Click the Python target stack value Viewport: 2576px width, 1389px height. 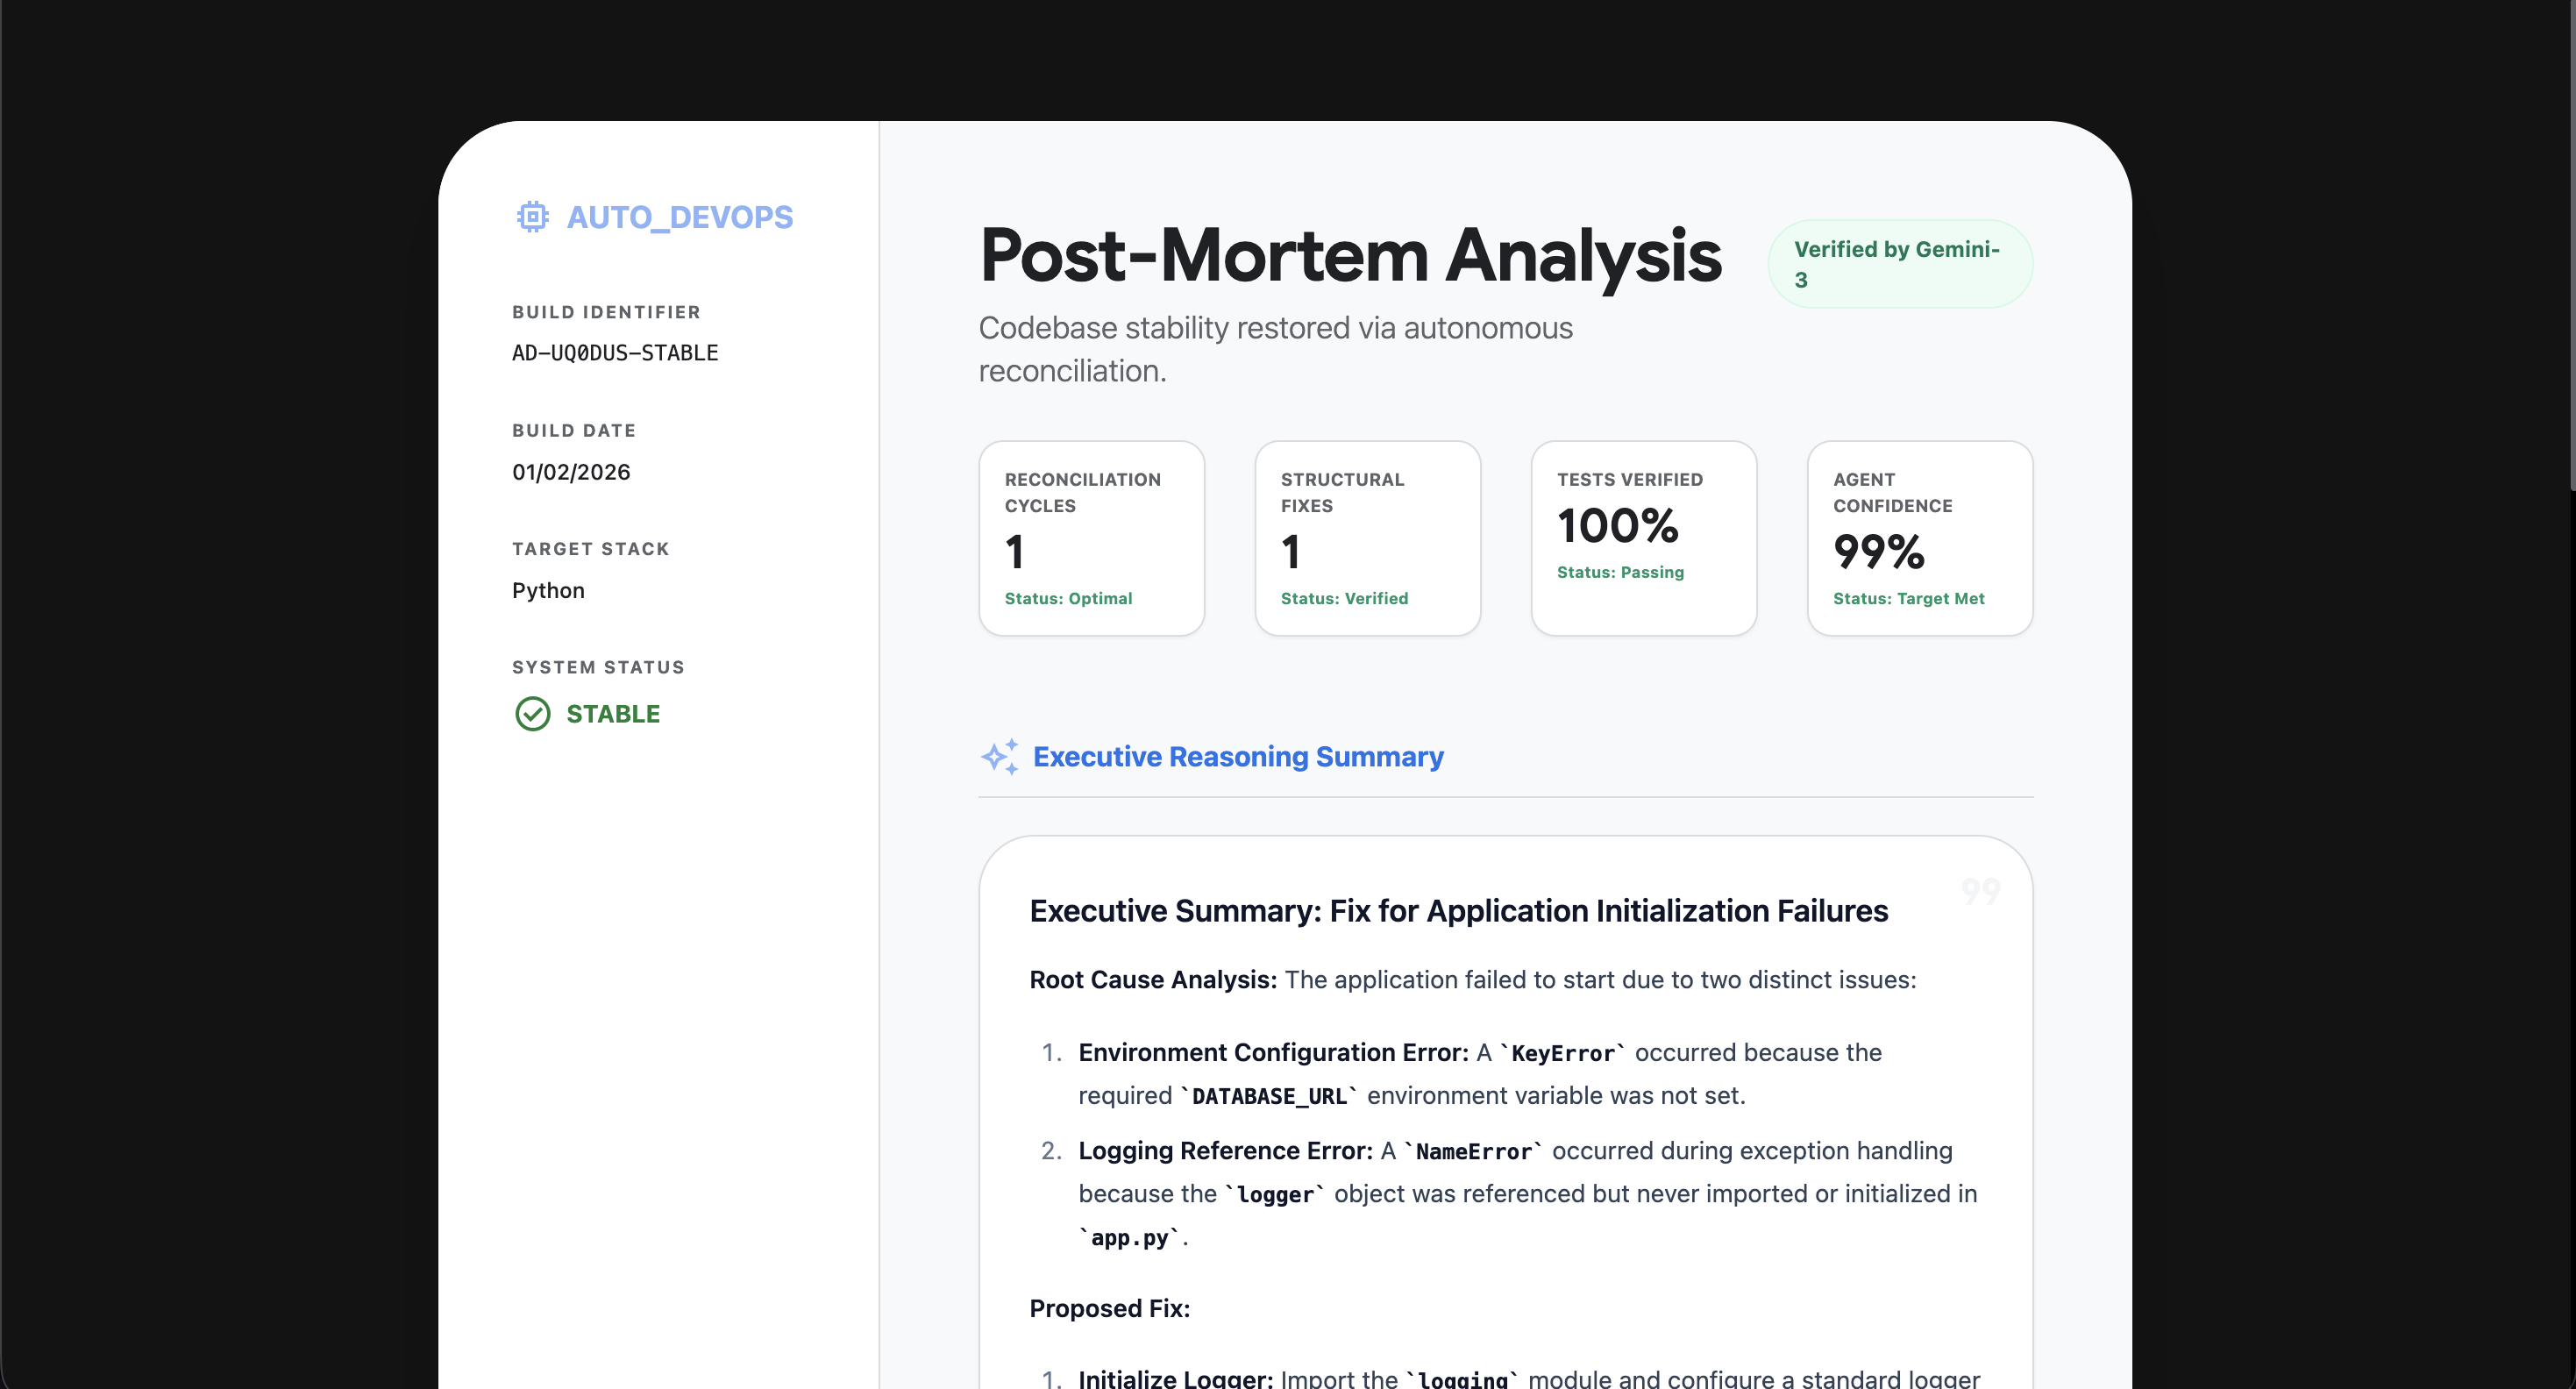point(548,590)
